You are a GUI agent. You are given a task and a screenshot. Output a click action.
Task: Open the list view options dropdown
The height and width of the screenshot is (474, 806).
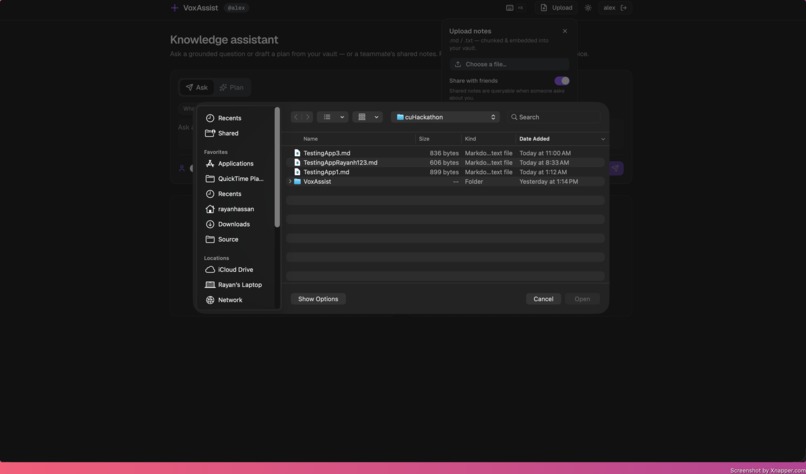(x=333, y=117)
